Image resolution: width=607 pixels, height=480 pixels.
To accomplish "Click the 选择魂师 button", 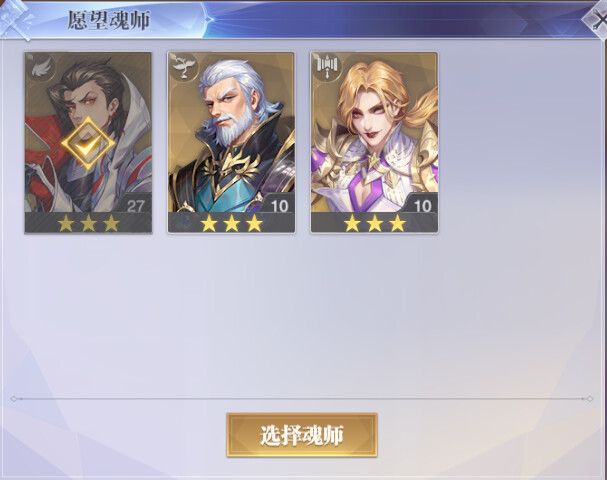I will [302, 435].
